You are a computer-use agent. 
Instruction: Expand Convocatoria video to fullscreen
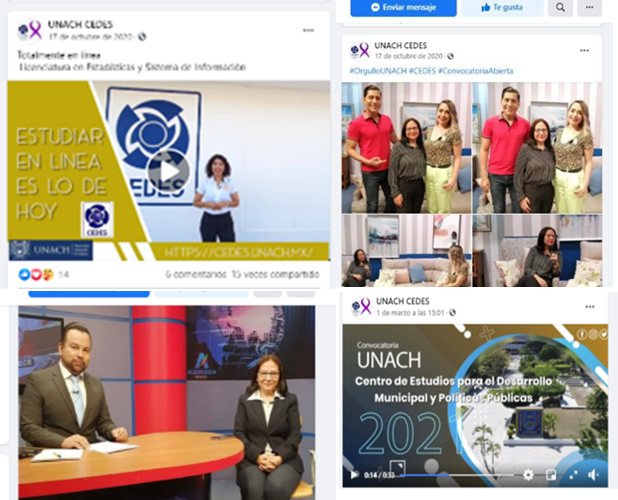pos(573,475)
